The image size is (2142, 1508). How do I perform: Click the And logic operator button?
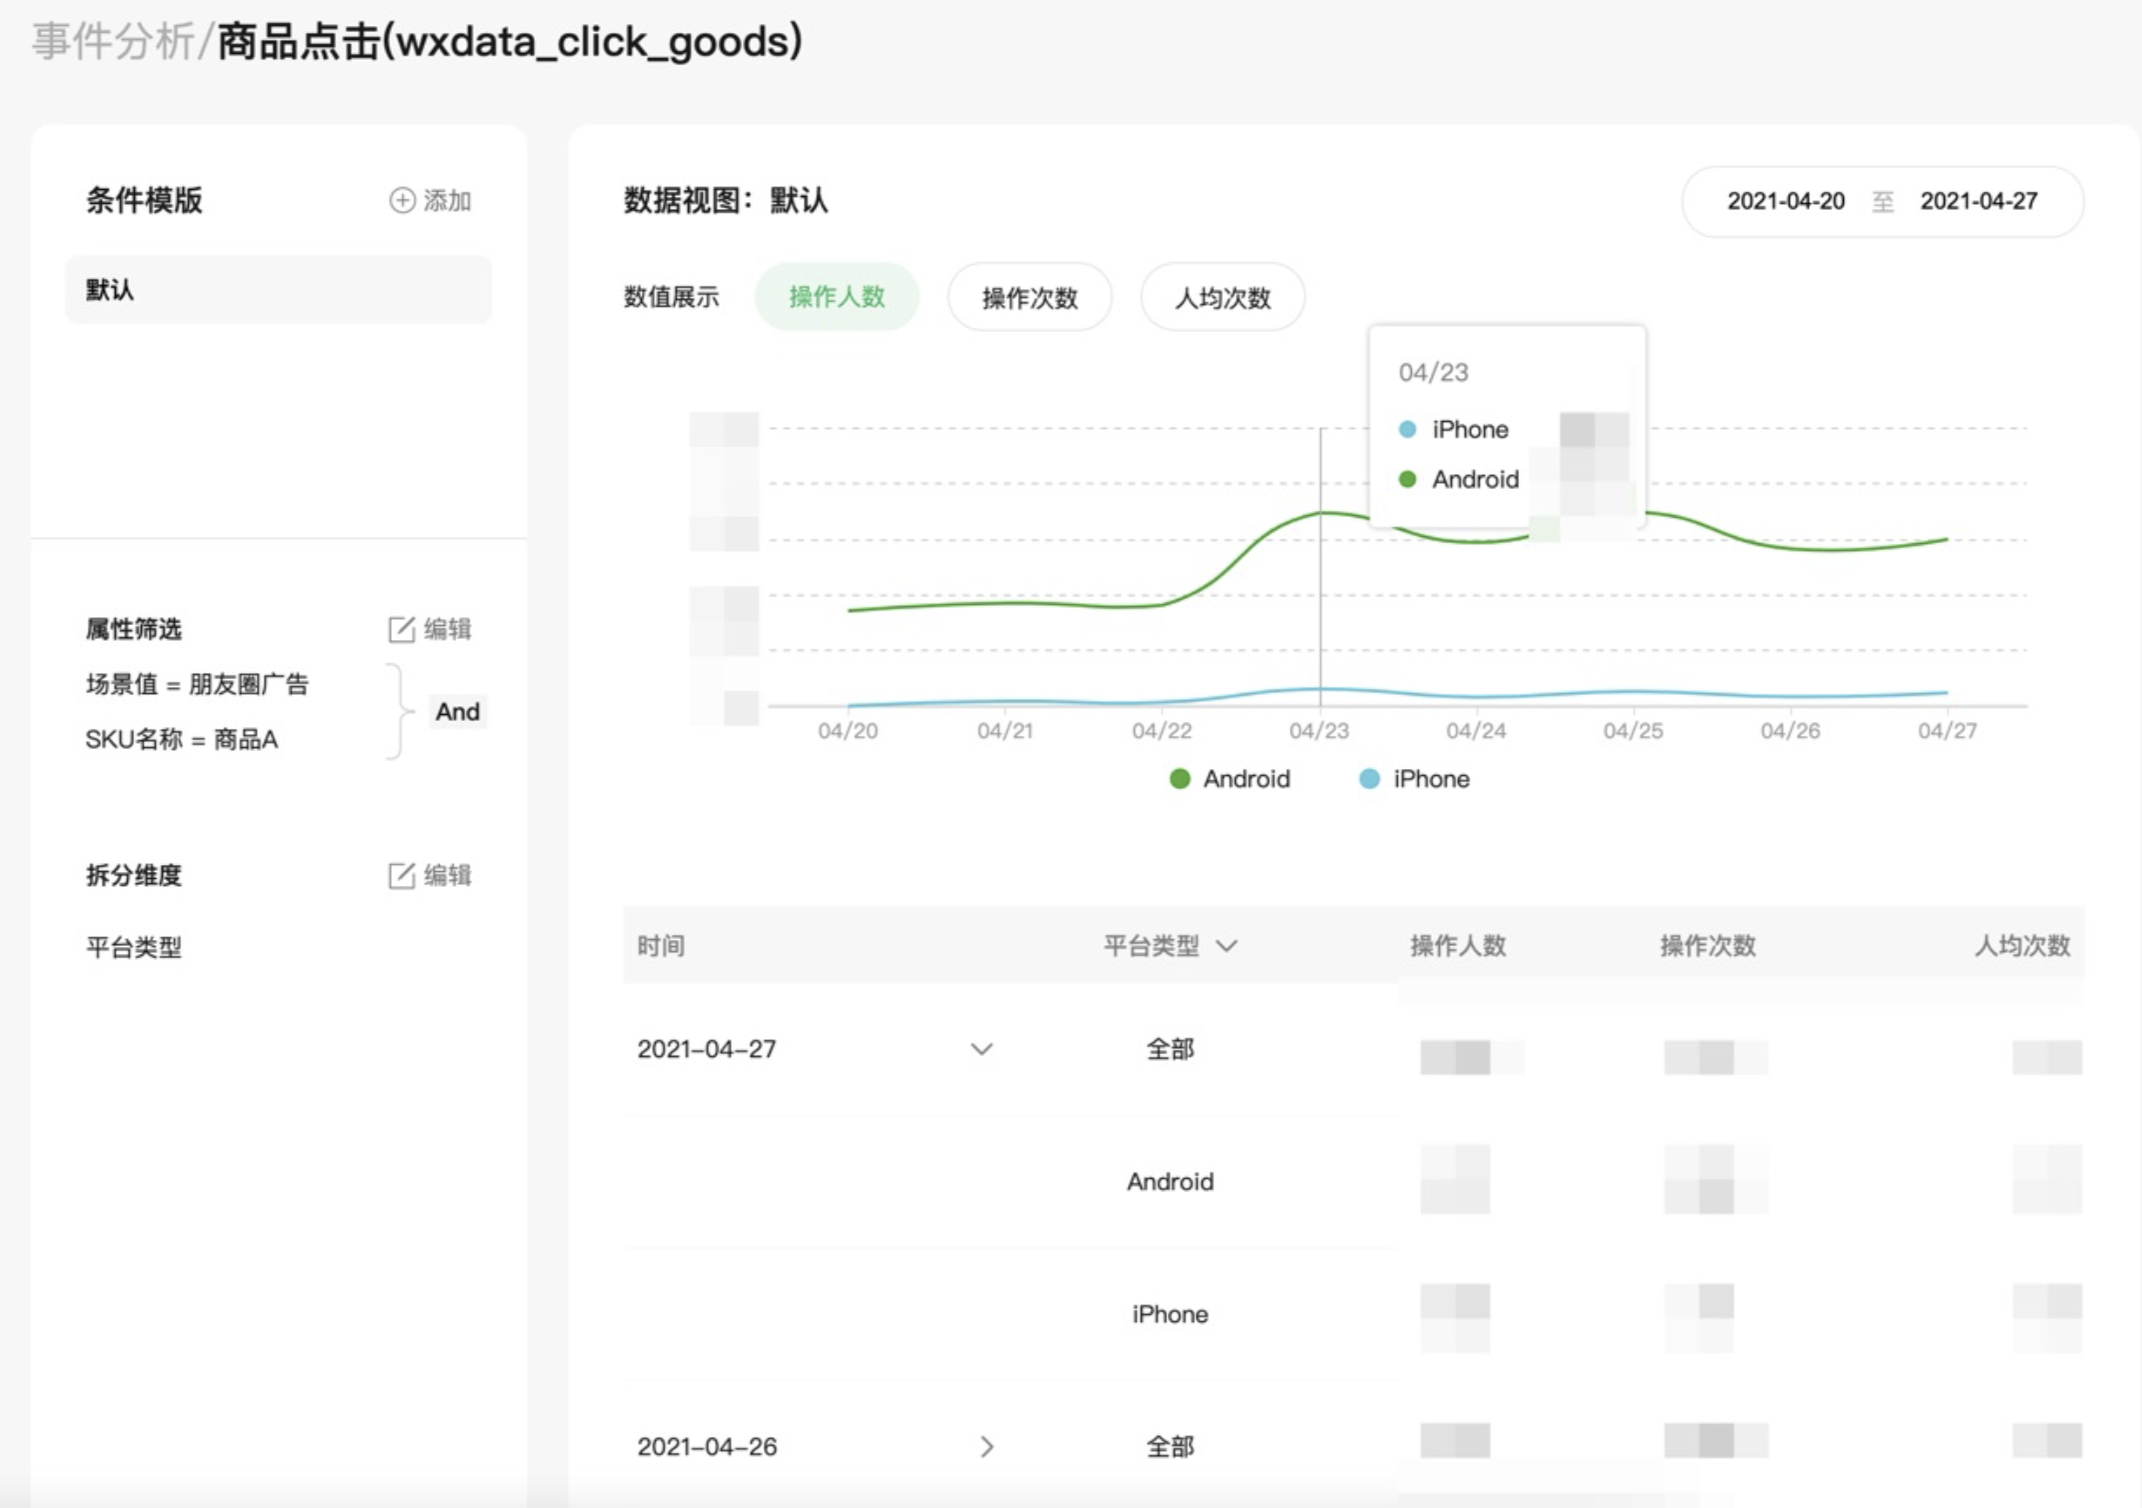coord(457,711)
